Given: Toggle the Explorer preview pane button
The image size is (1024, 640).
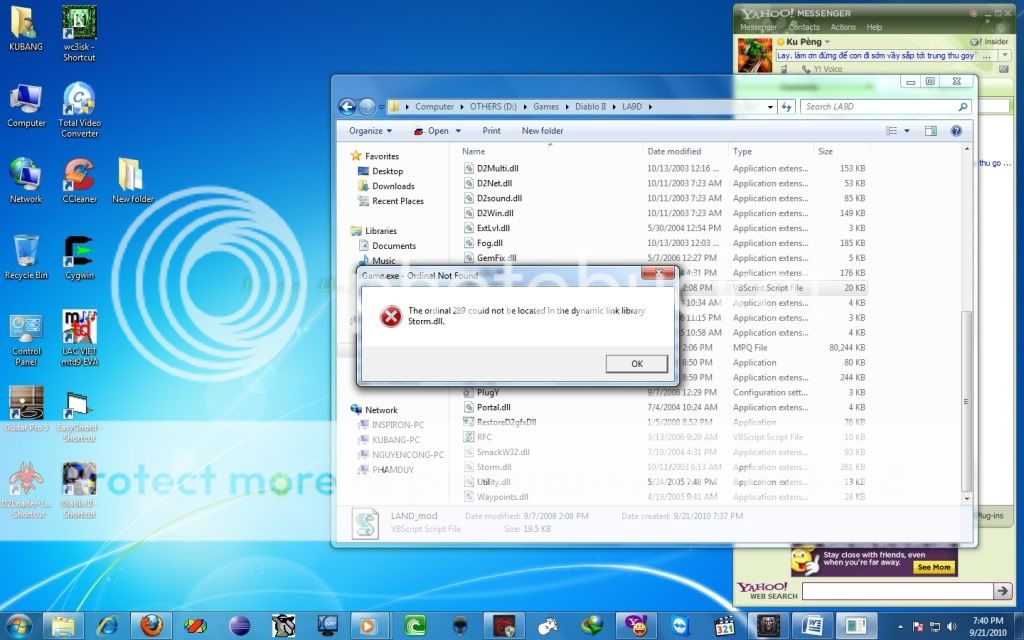Looking at the screenshot, I should pyautogui.click(x=931, y=131).
